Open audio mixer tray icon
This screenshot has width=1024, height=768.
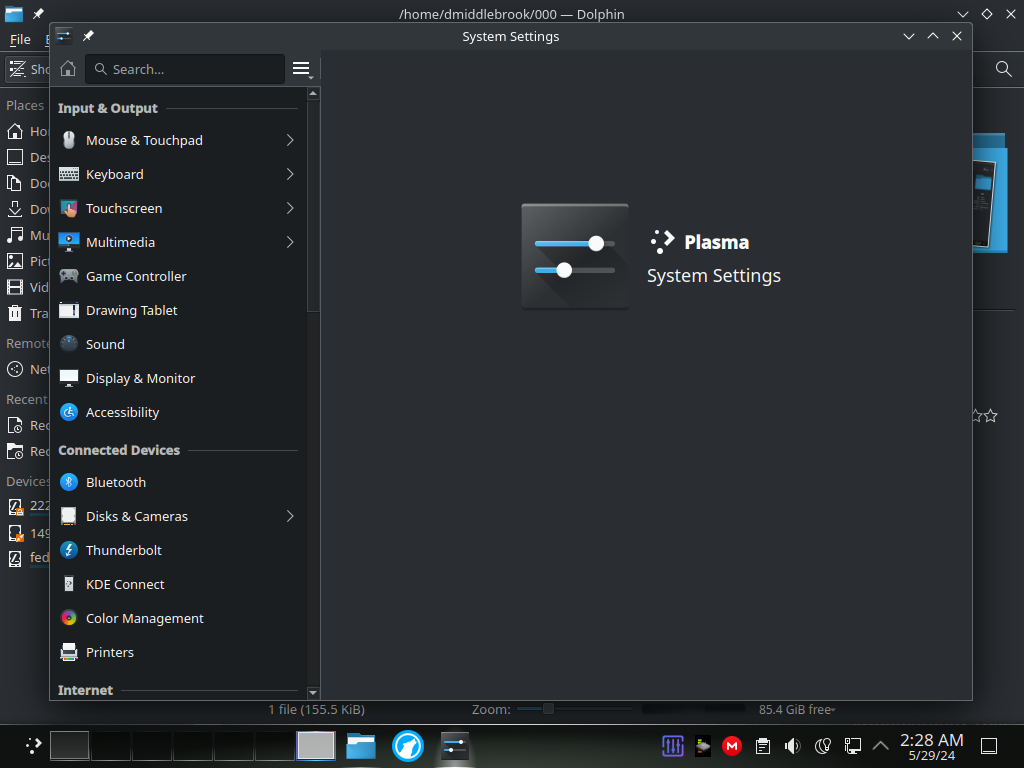coord(673,746)
